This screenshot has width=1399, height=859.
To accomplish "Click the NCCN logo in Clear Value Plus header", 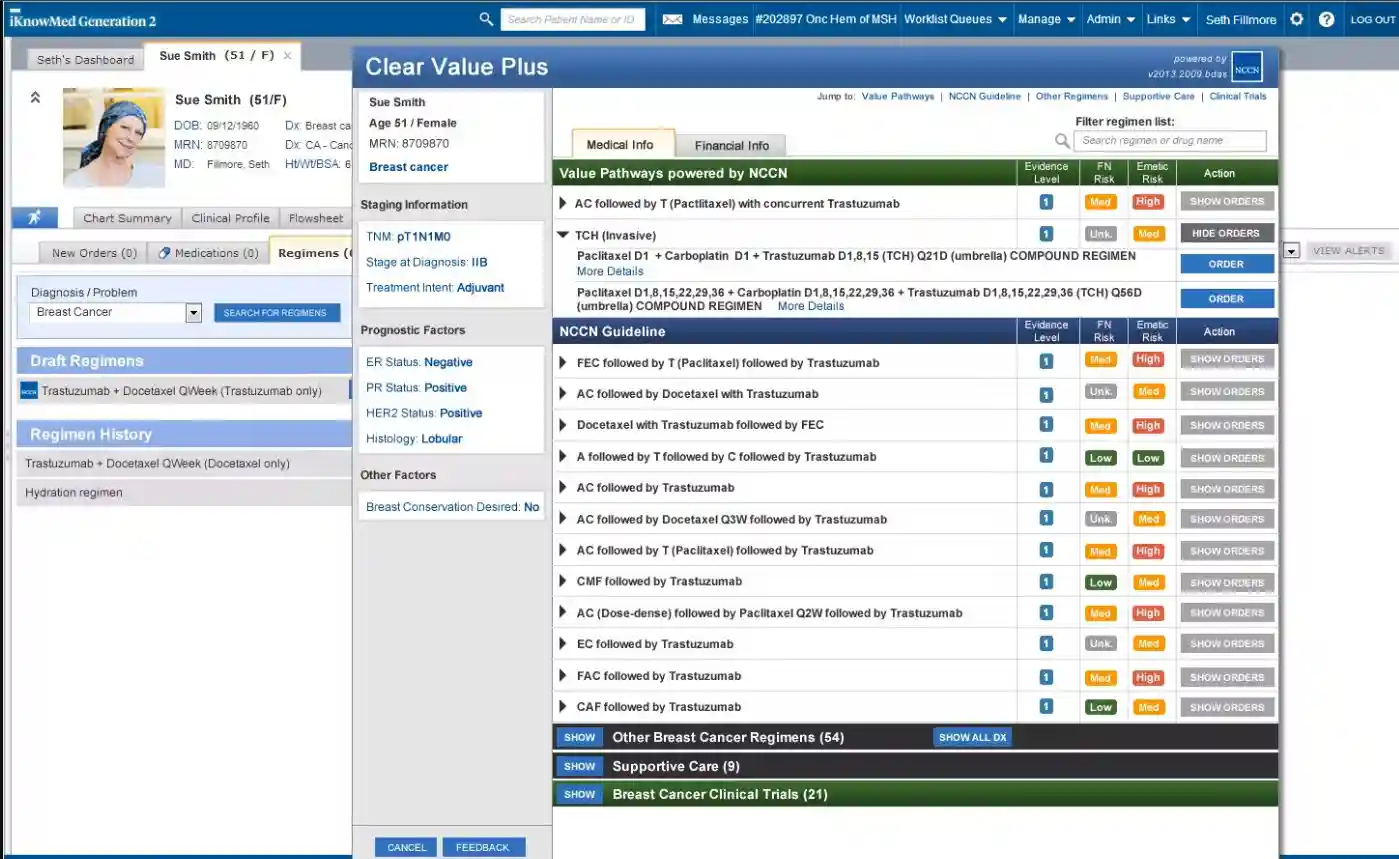I will (1246, 69).
